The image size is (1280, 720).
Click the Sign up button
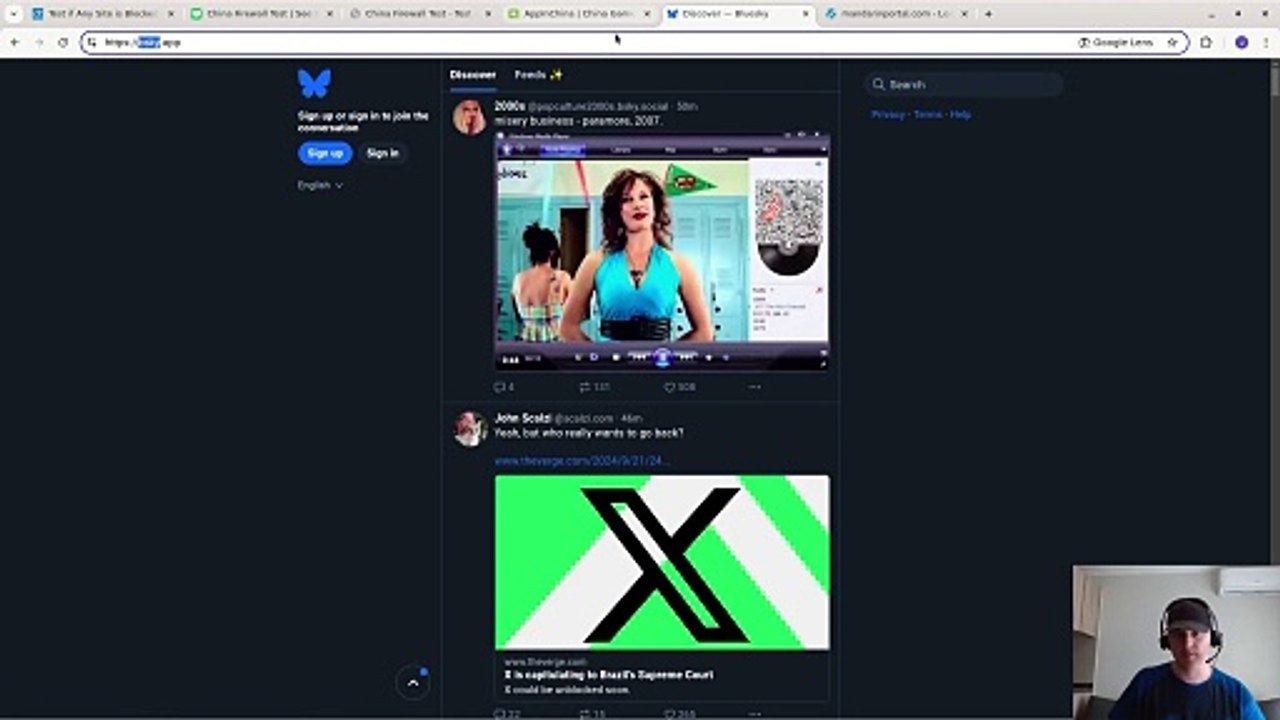[x=325, y=153]
